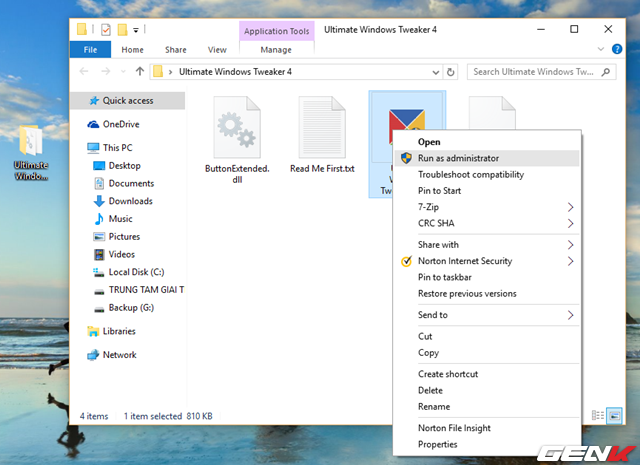Click Pin to Start
640x465 pixels.
click(487, 191)
